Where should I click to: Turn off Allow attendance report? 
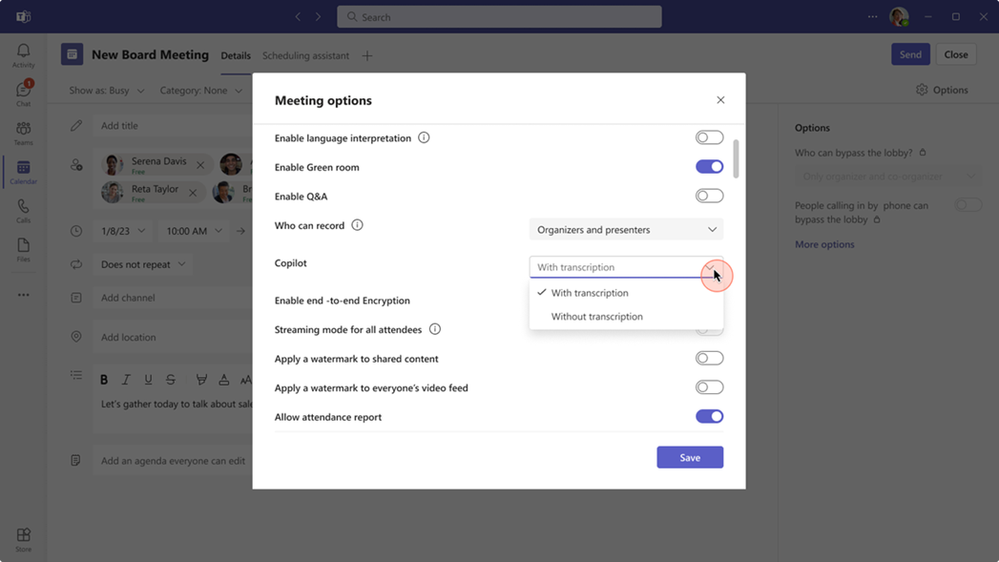click(709, 417)
